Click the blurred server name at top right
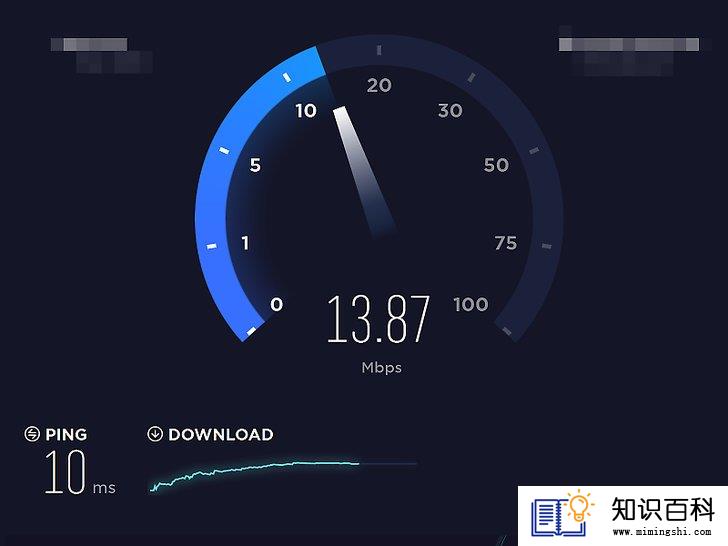 coord(630,51)
